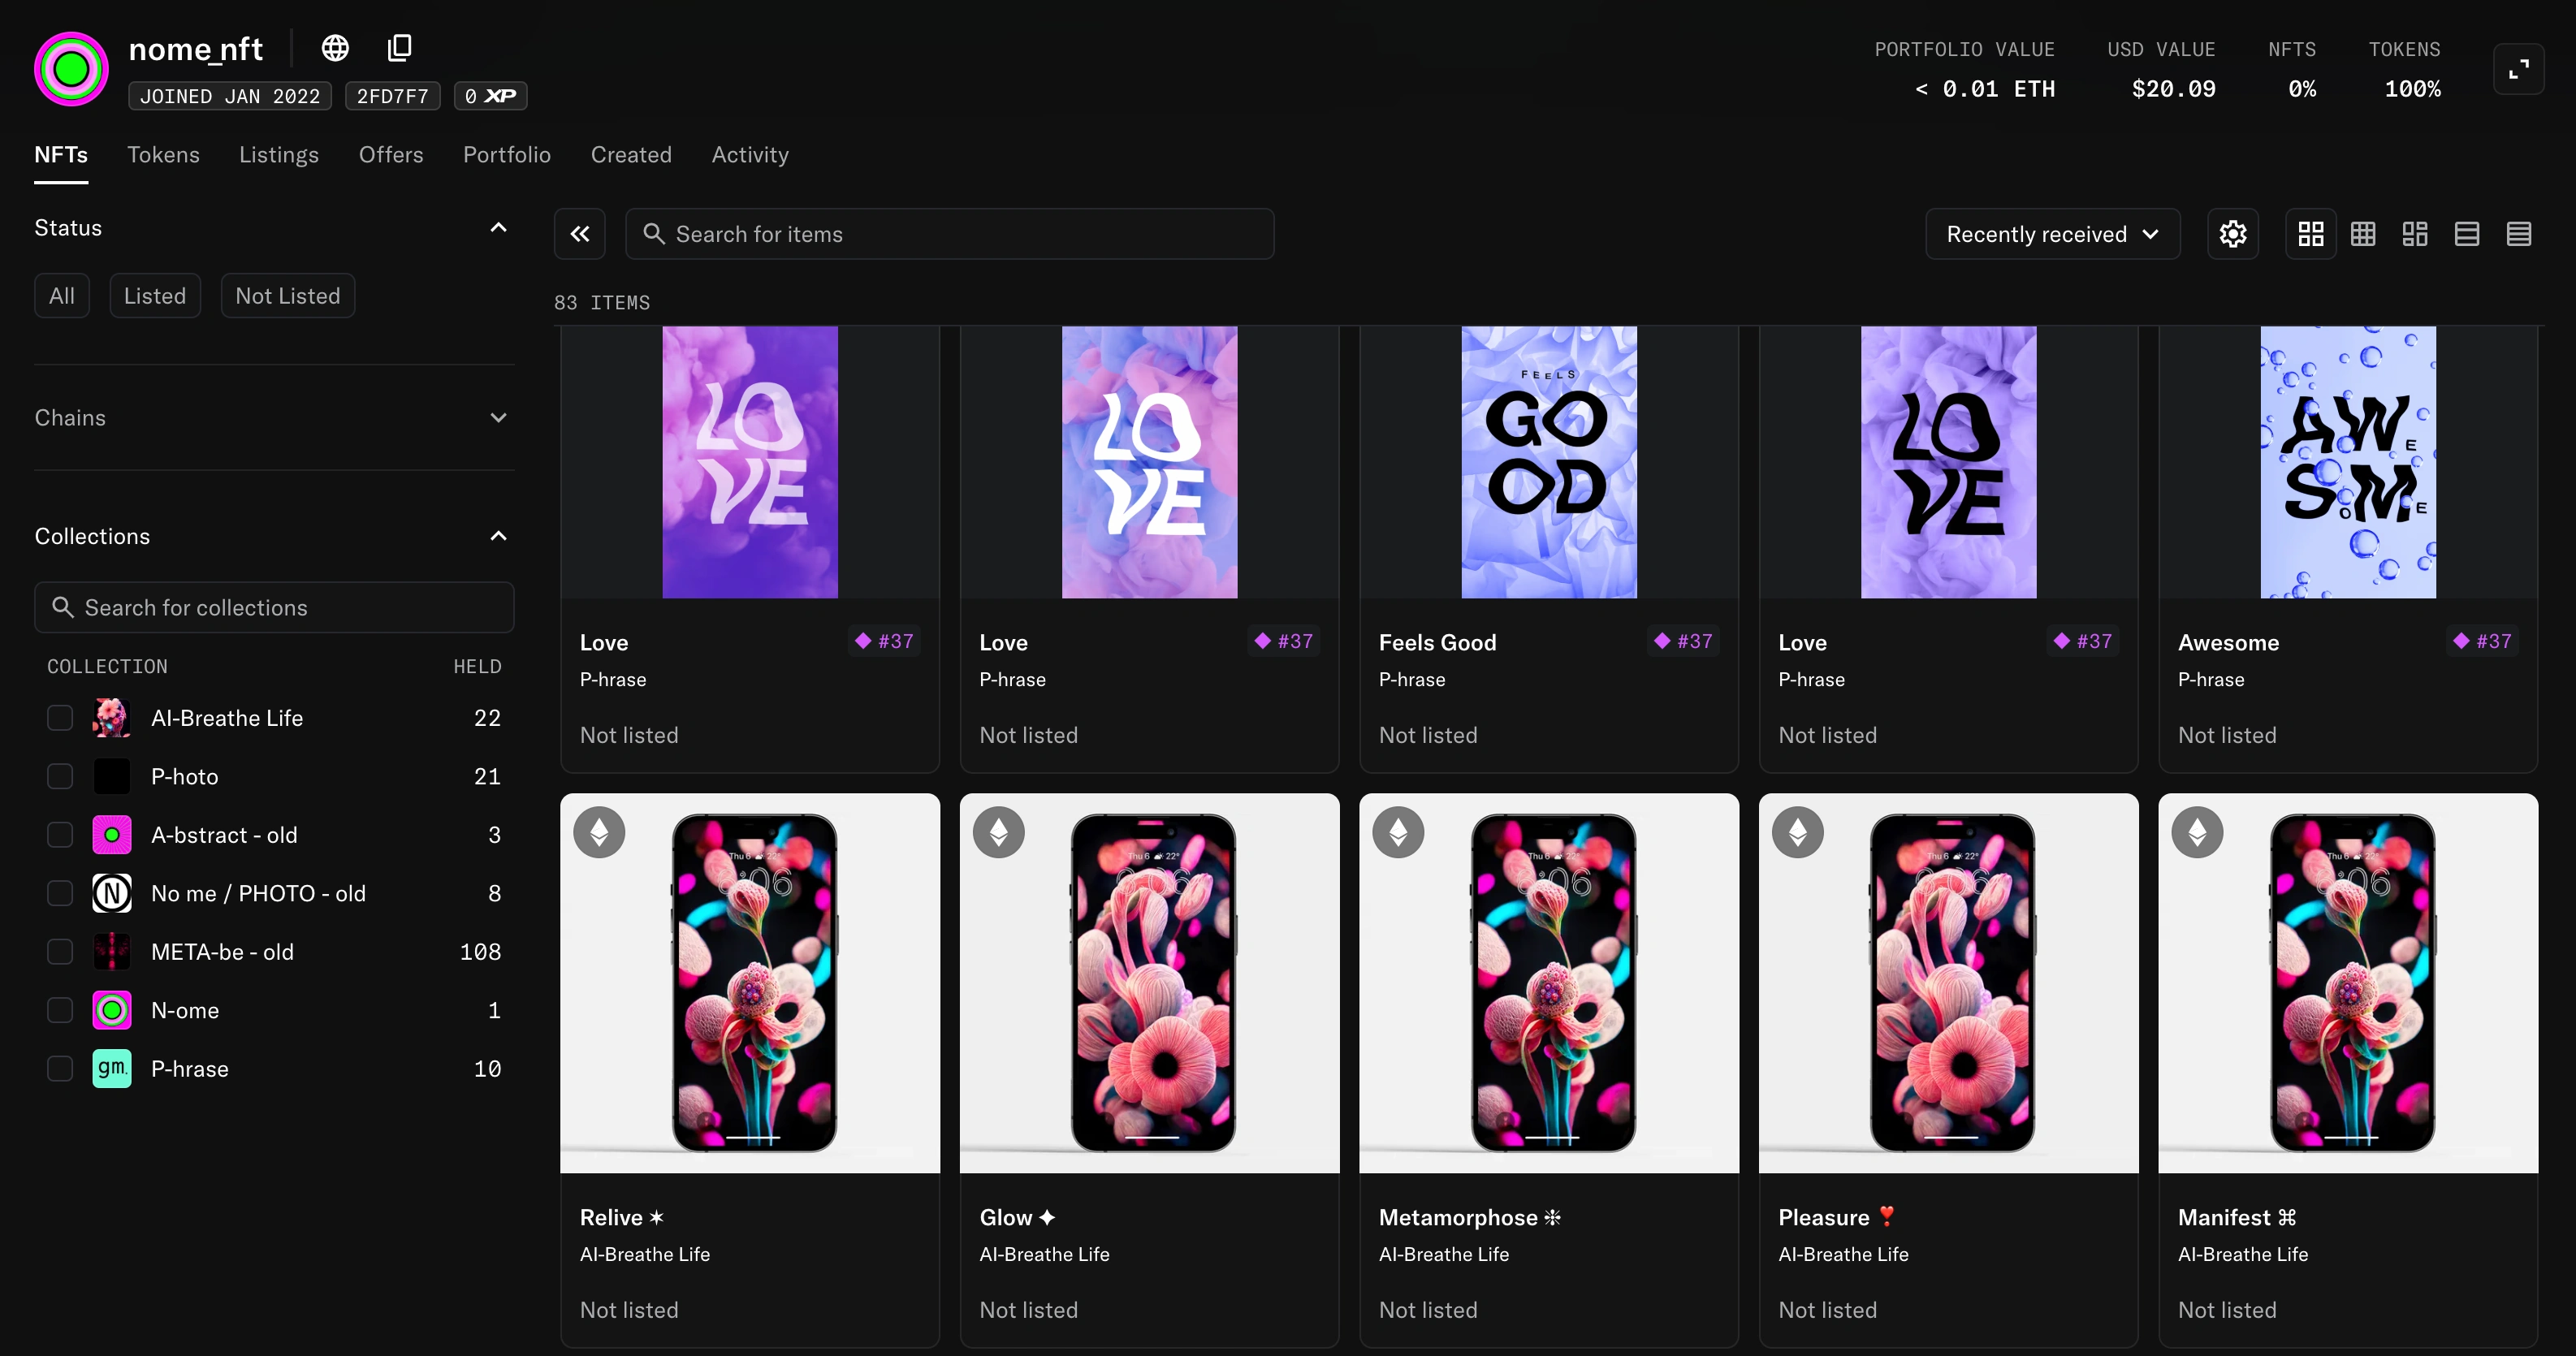Switch to the Tokens tab
This screenshot has height=1356, width=2576.
pyautogui.click(x=163, y=154)
